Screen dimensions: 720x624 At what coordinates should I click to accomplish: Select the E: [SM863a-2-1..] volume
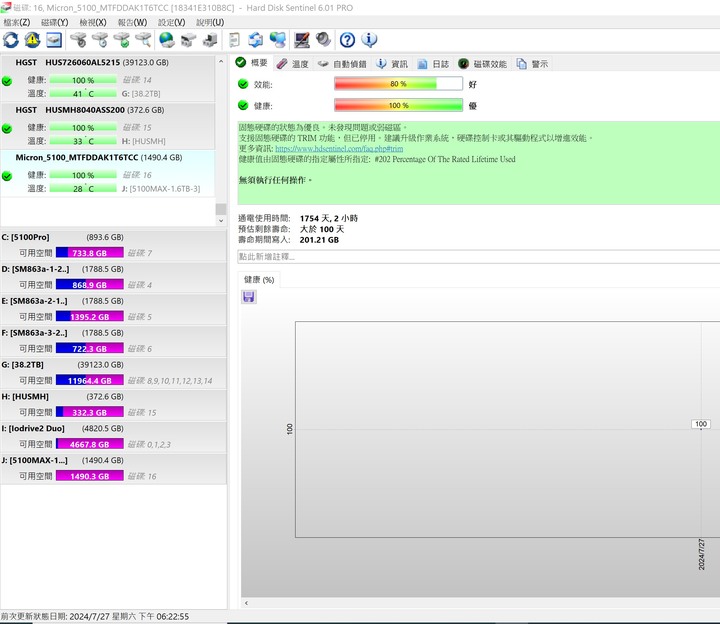pyautogui.click(x=113, y=309)
